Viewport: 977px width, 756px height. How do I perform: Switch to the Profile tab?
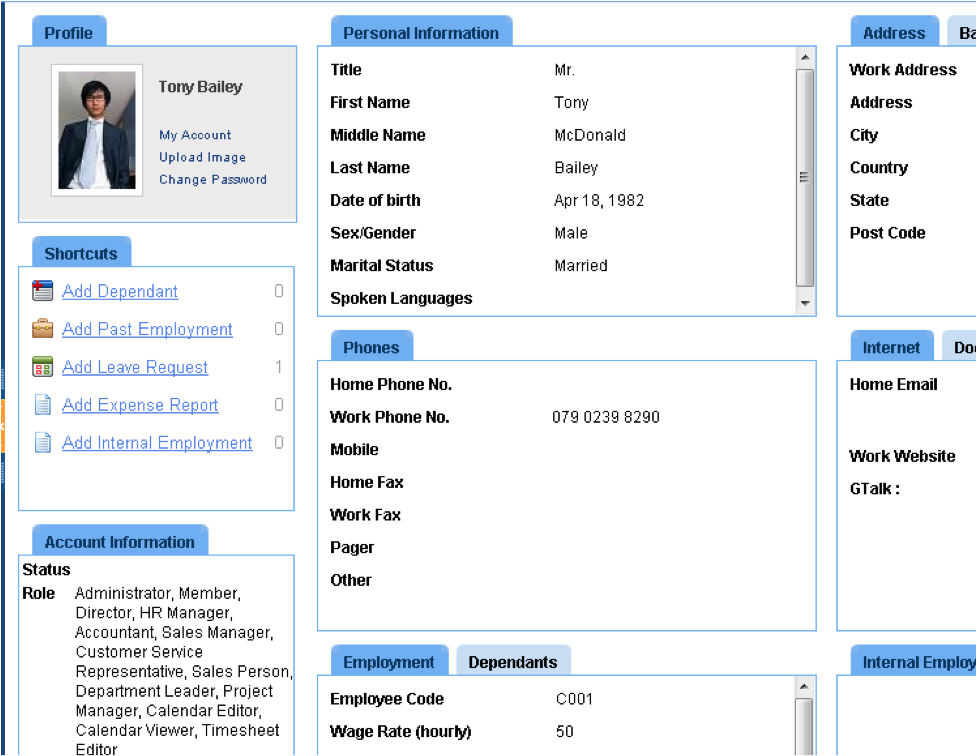[x=68, y=32]
